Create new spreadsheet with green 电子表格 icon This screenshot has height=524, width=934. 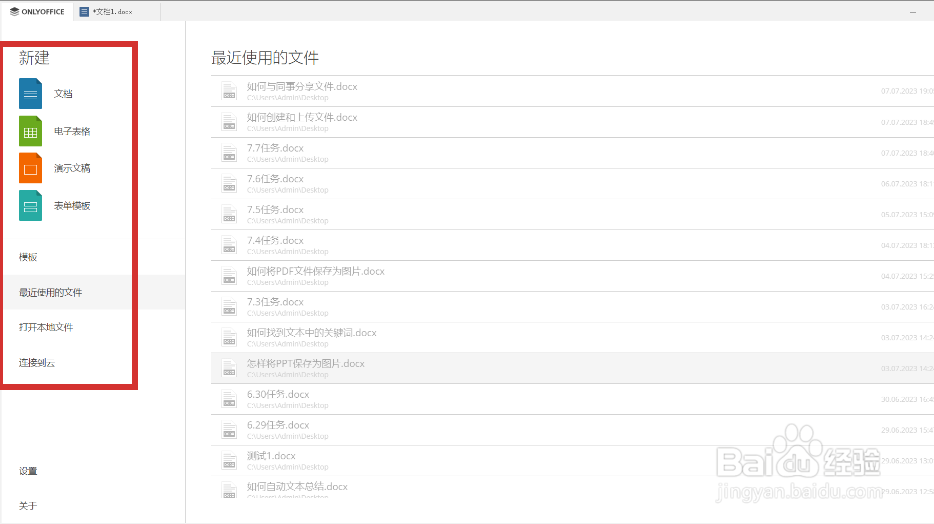(30, 131)
